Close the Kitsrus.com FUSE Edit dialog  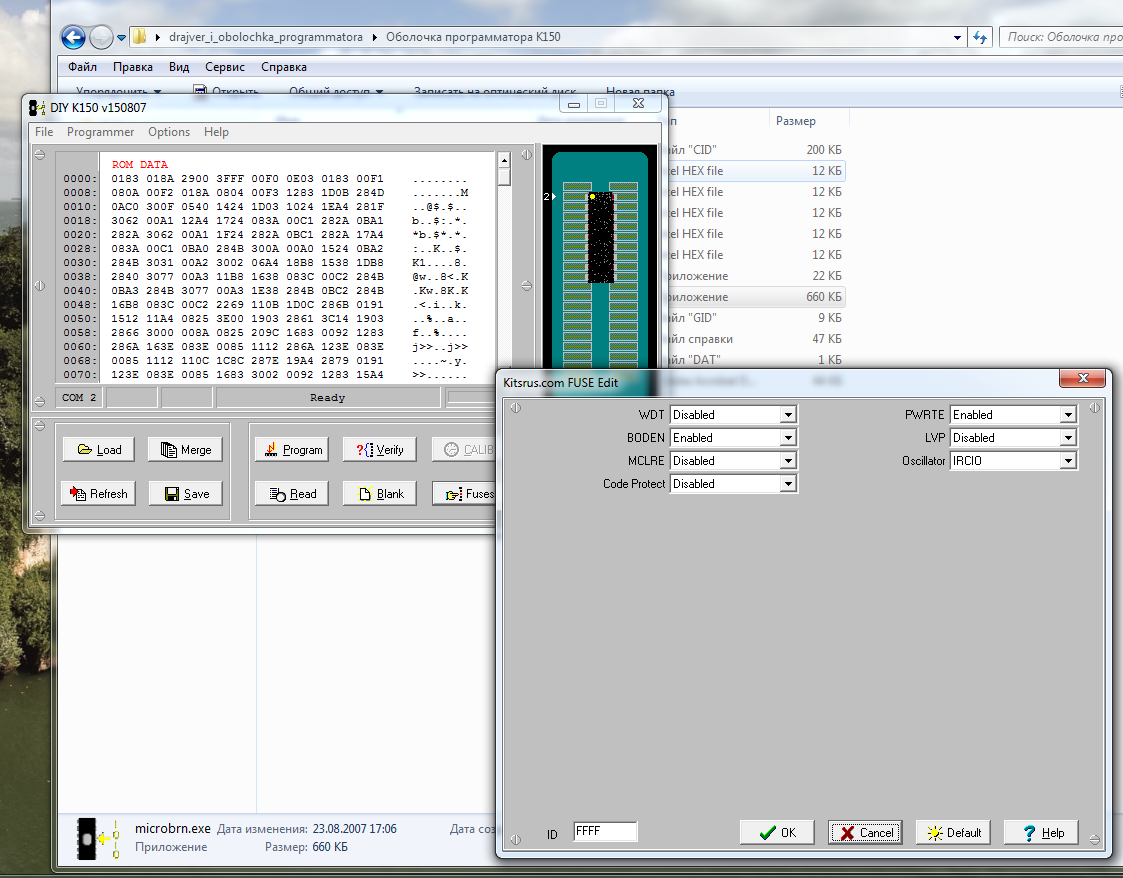coord(1083,378)
